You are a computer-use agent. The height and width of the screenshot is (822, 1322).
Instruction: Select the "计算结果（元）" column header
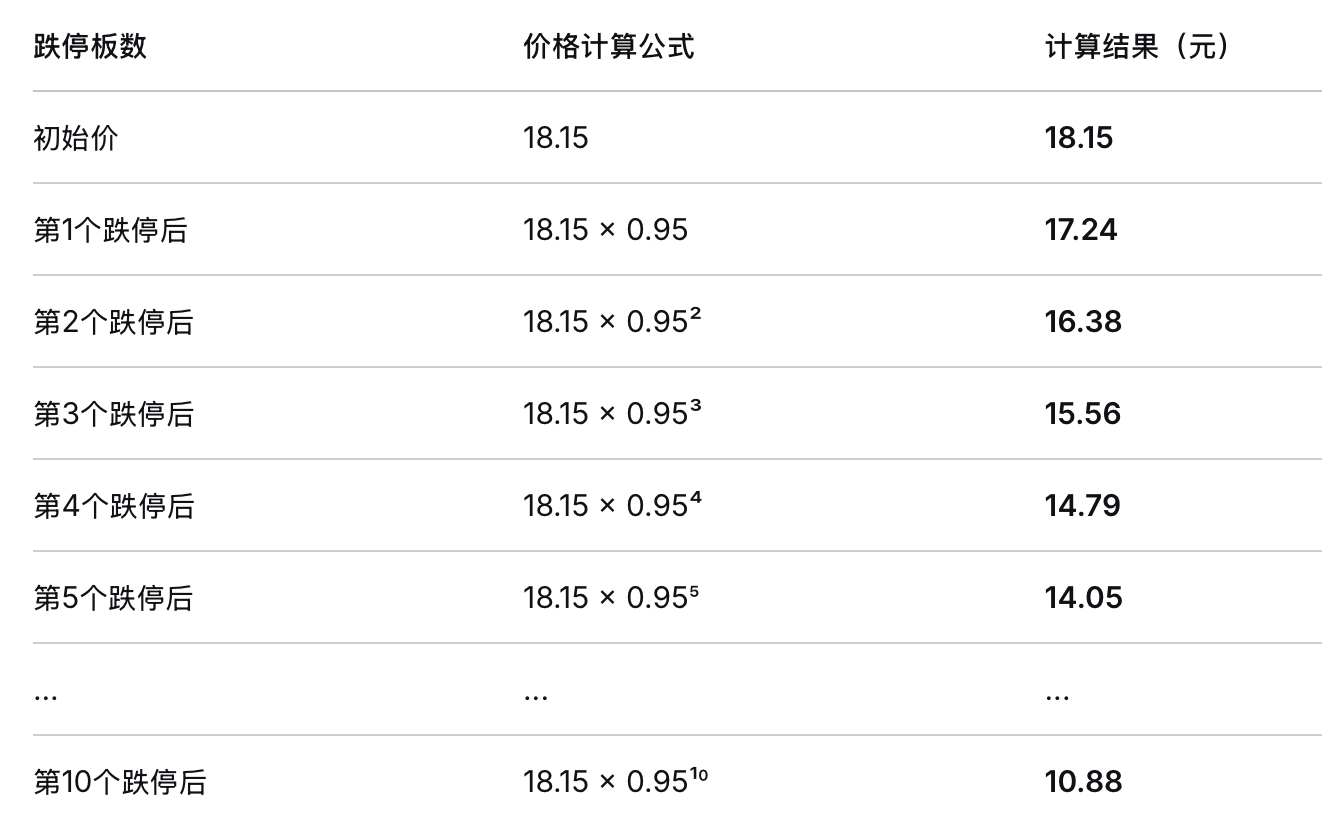(x=1137, y=46)
